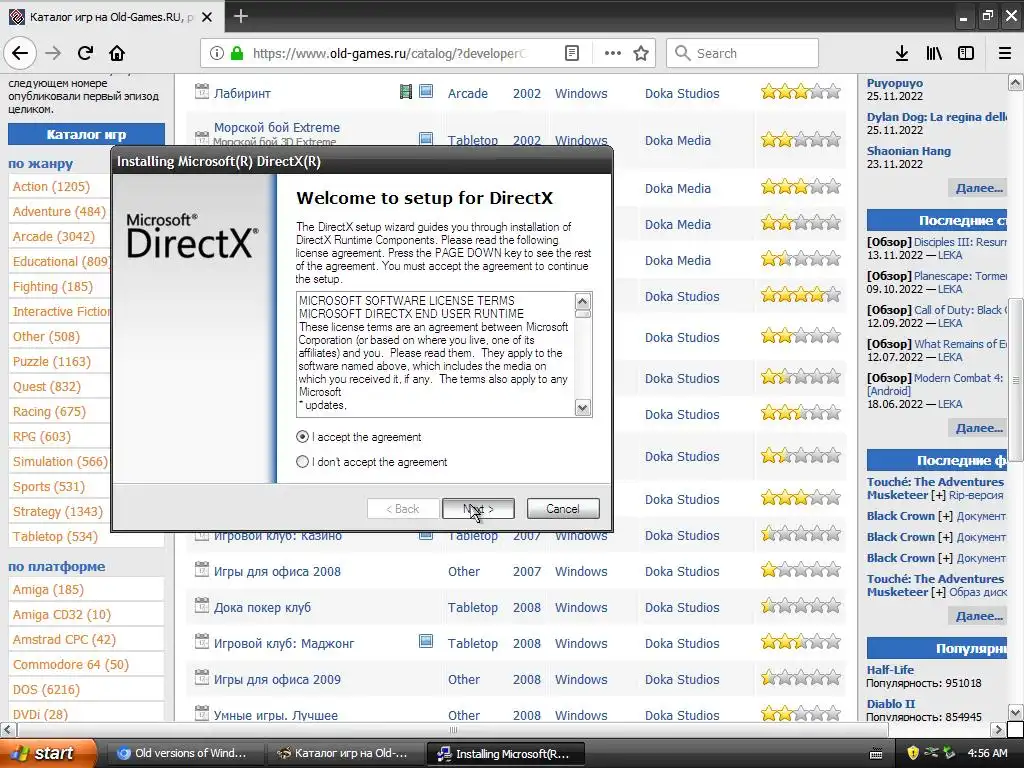Image resolution: width=1024 pixels, height=768 pixels.
Task: Open page actions three-dots menu
Action: (x=613, y=53)
